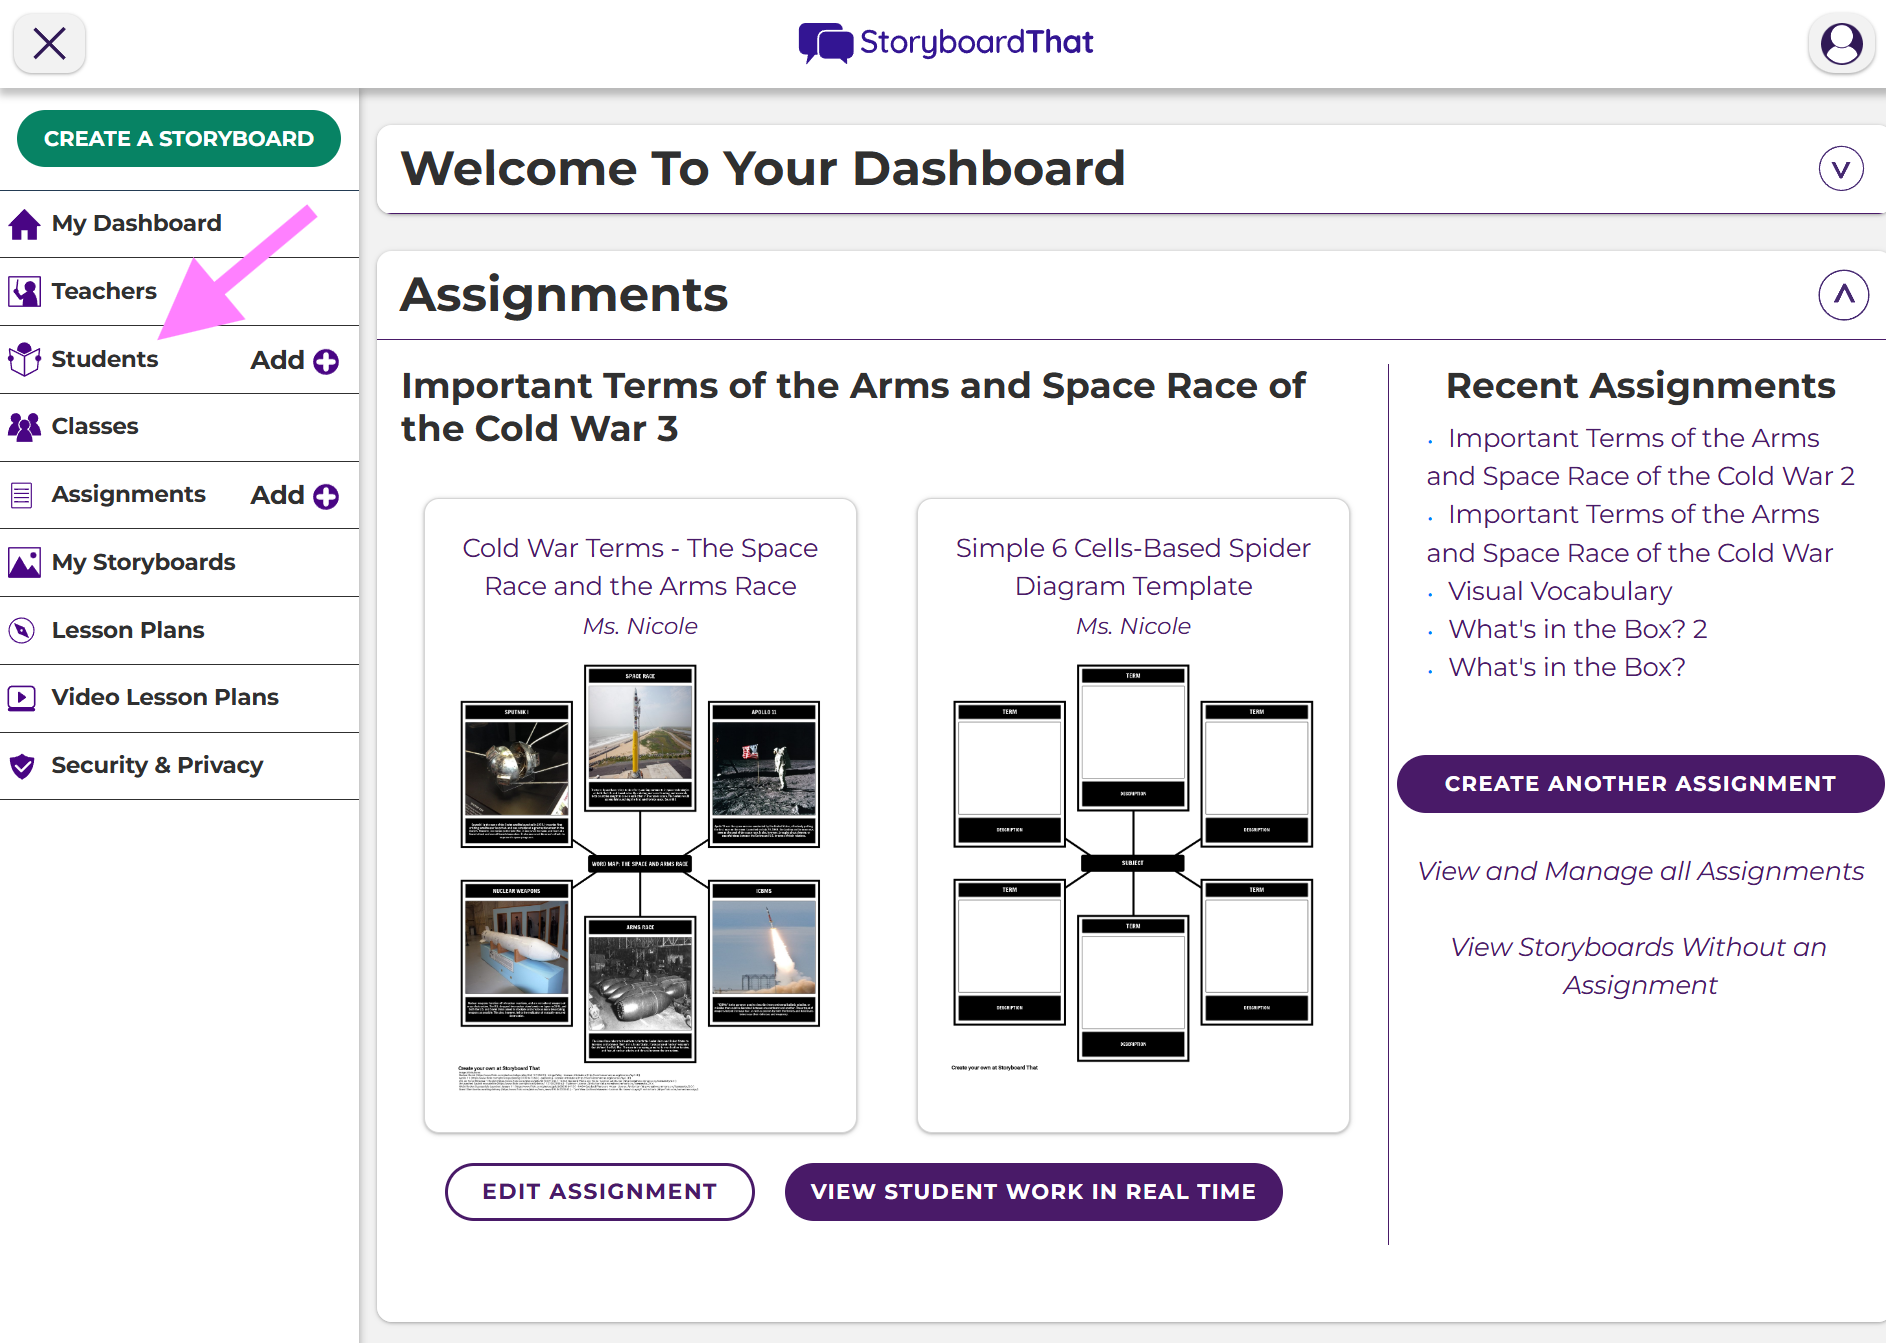1886x1343 pixels.
Task: Open the Teachers menu item
Action: point(104,291)
